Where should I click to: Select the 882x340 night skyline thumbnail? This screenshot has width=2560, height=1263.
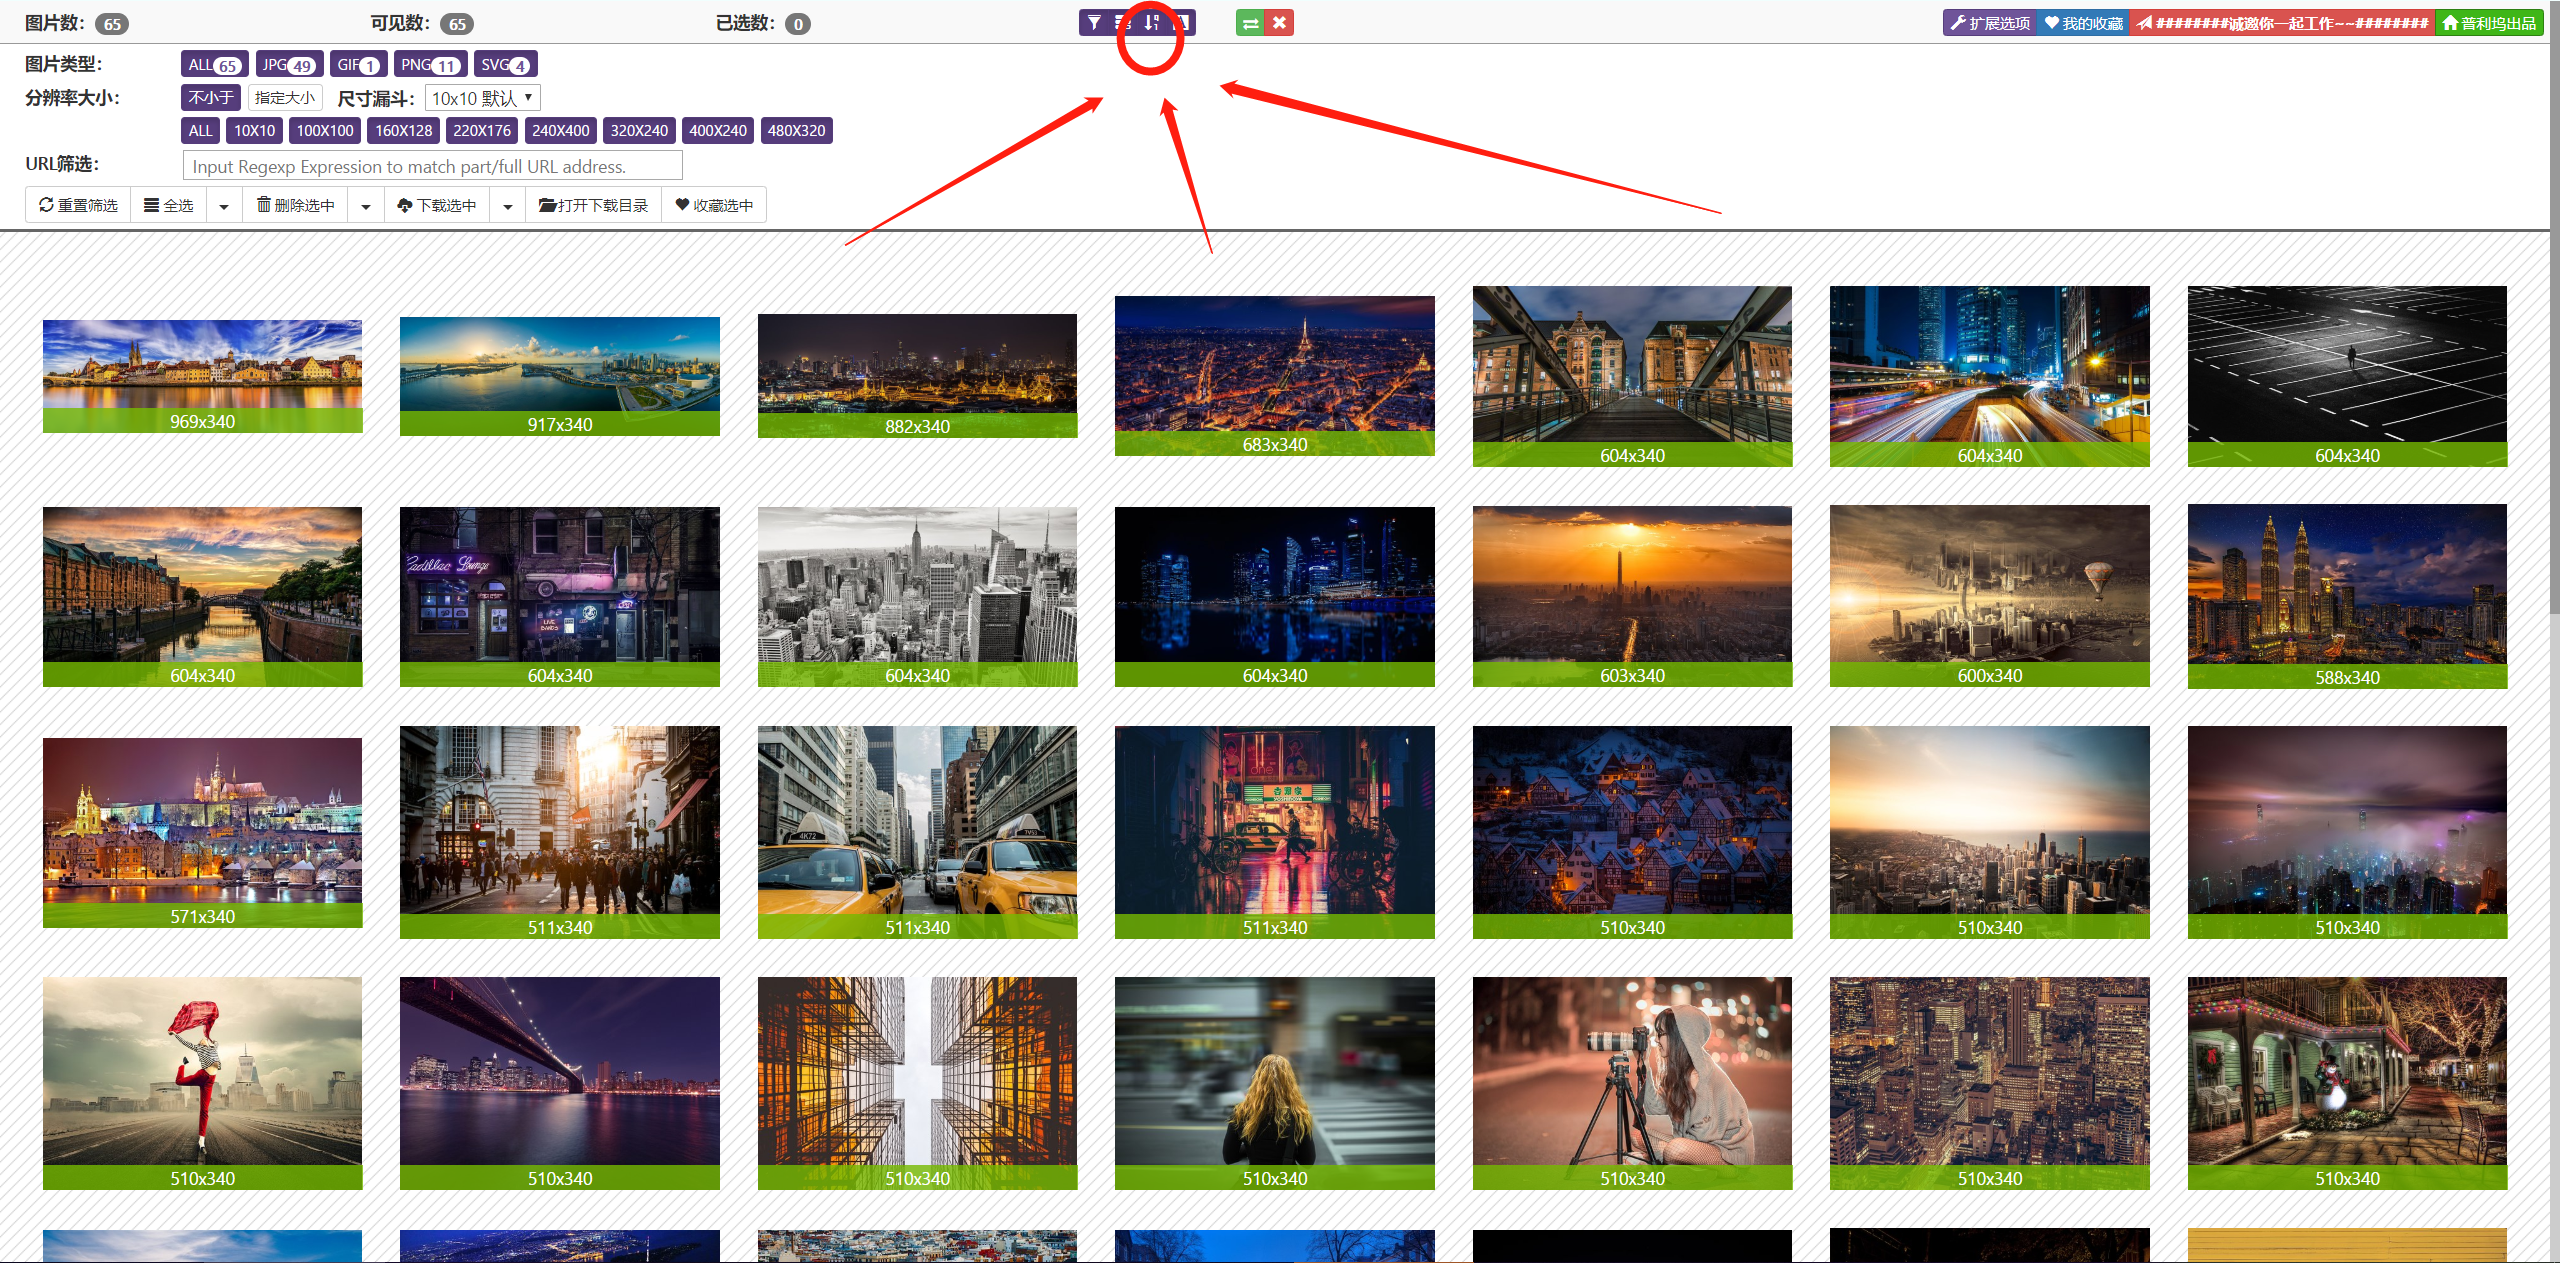coord(917,376)
